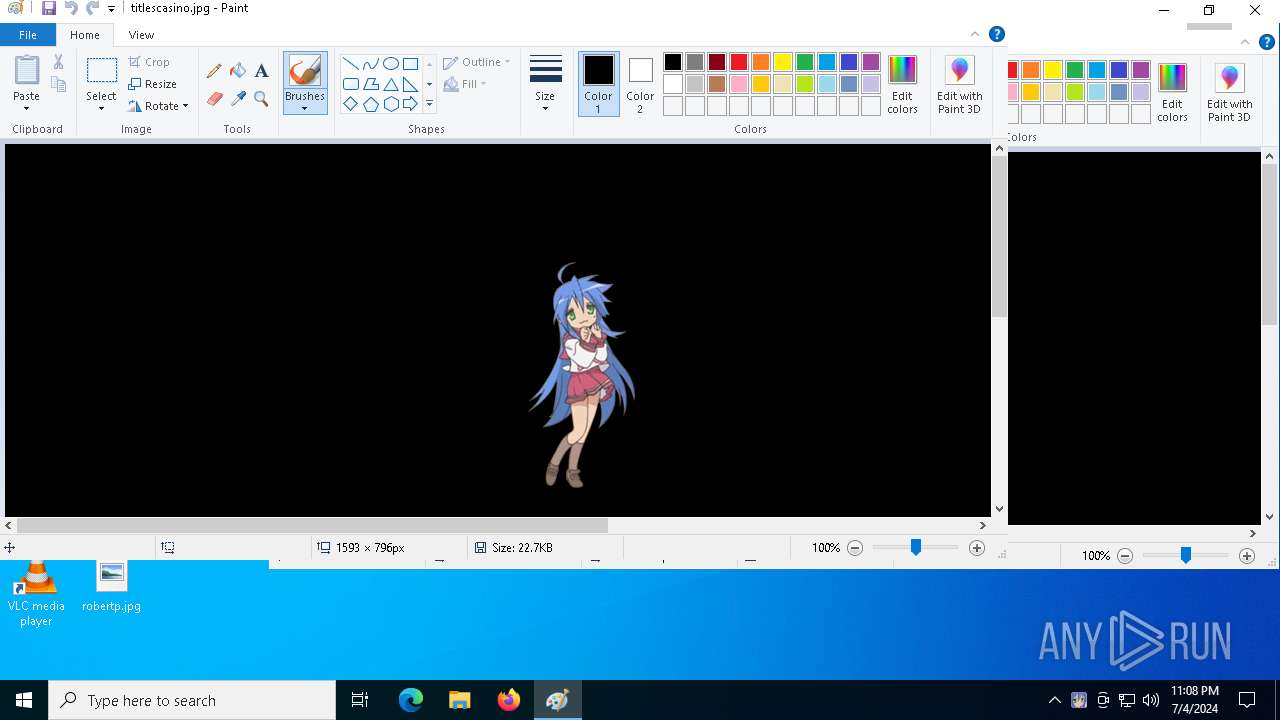Select the Pencil tool

(x=214, y=71)
